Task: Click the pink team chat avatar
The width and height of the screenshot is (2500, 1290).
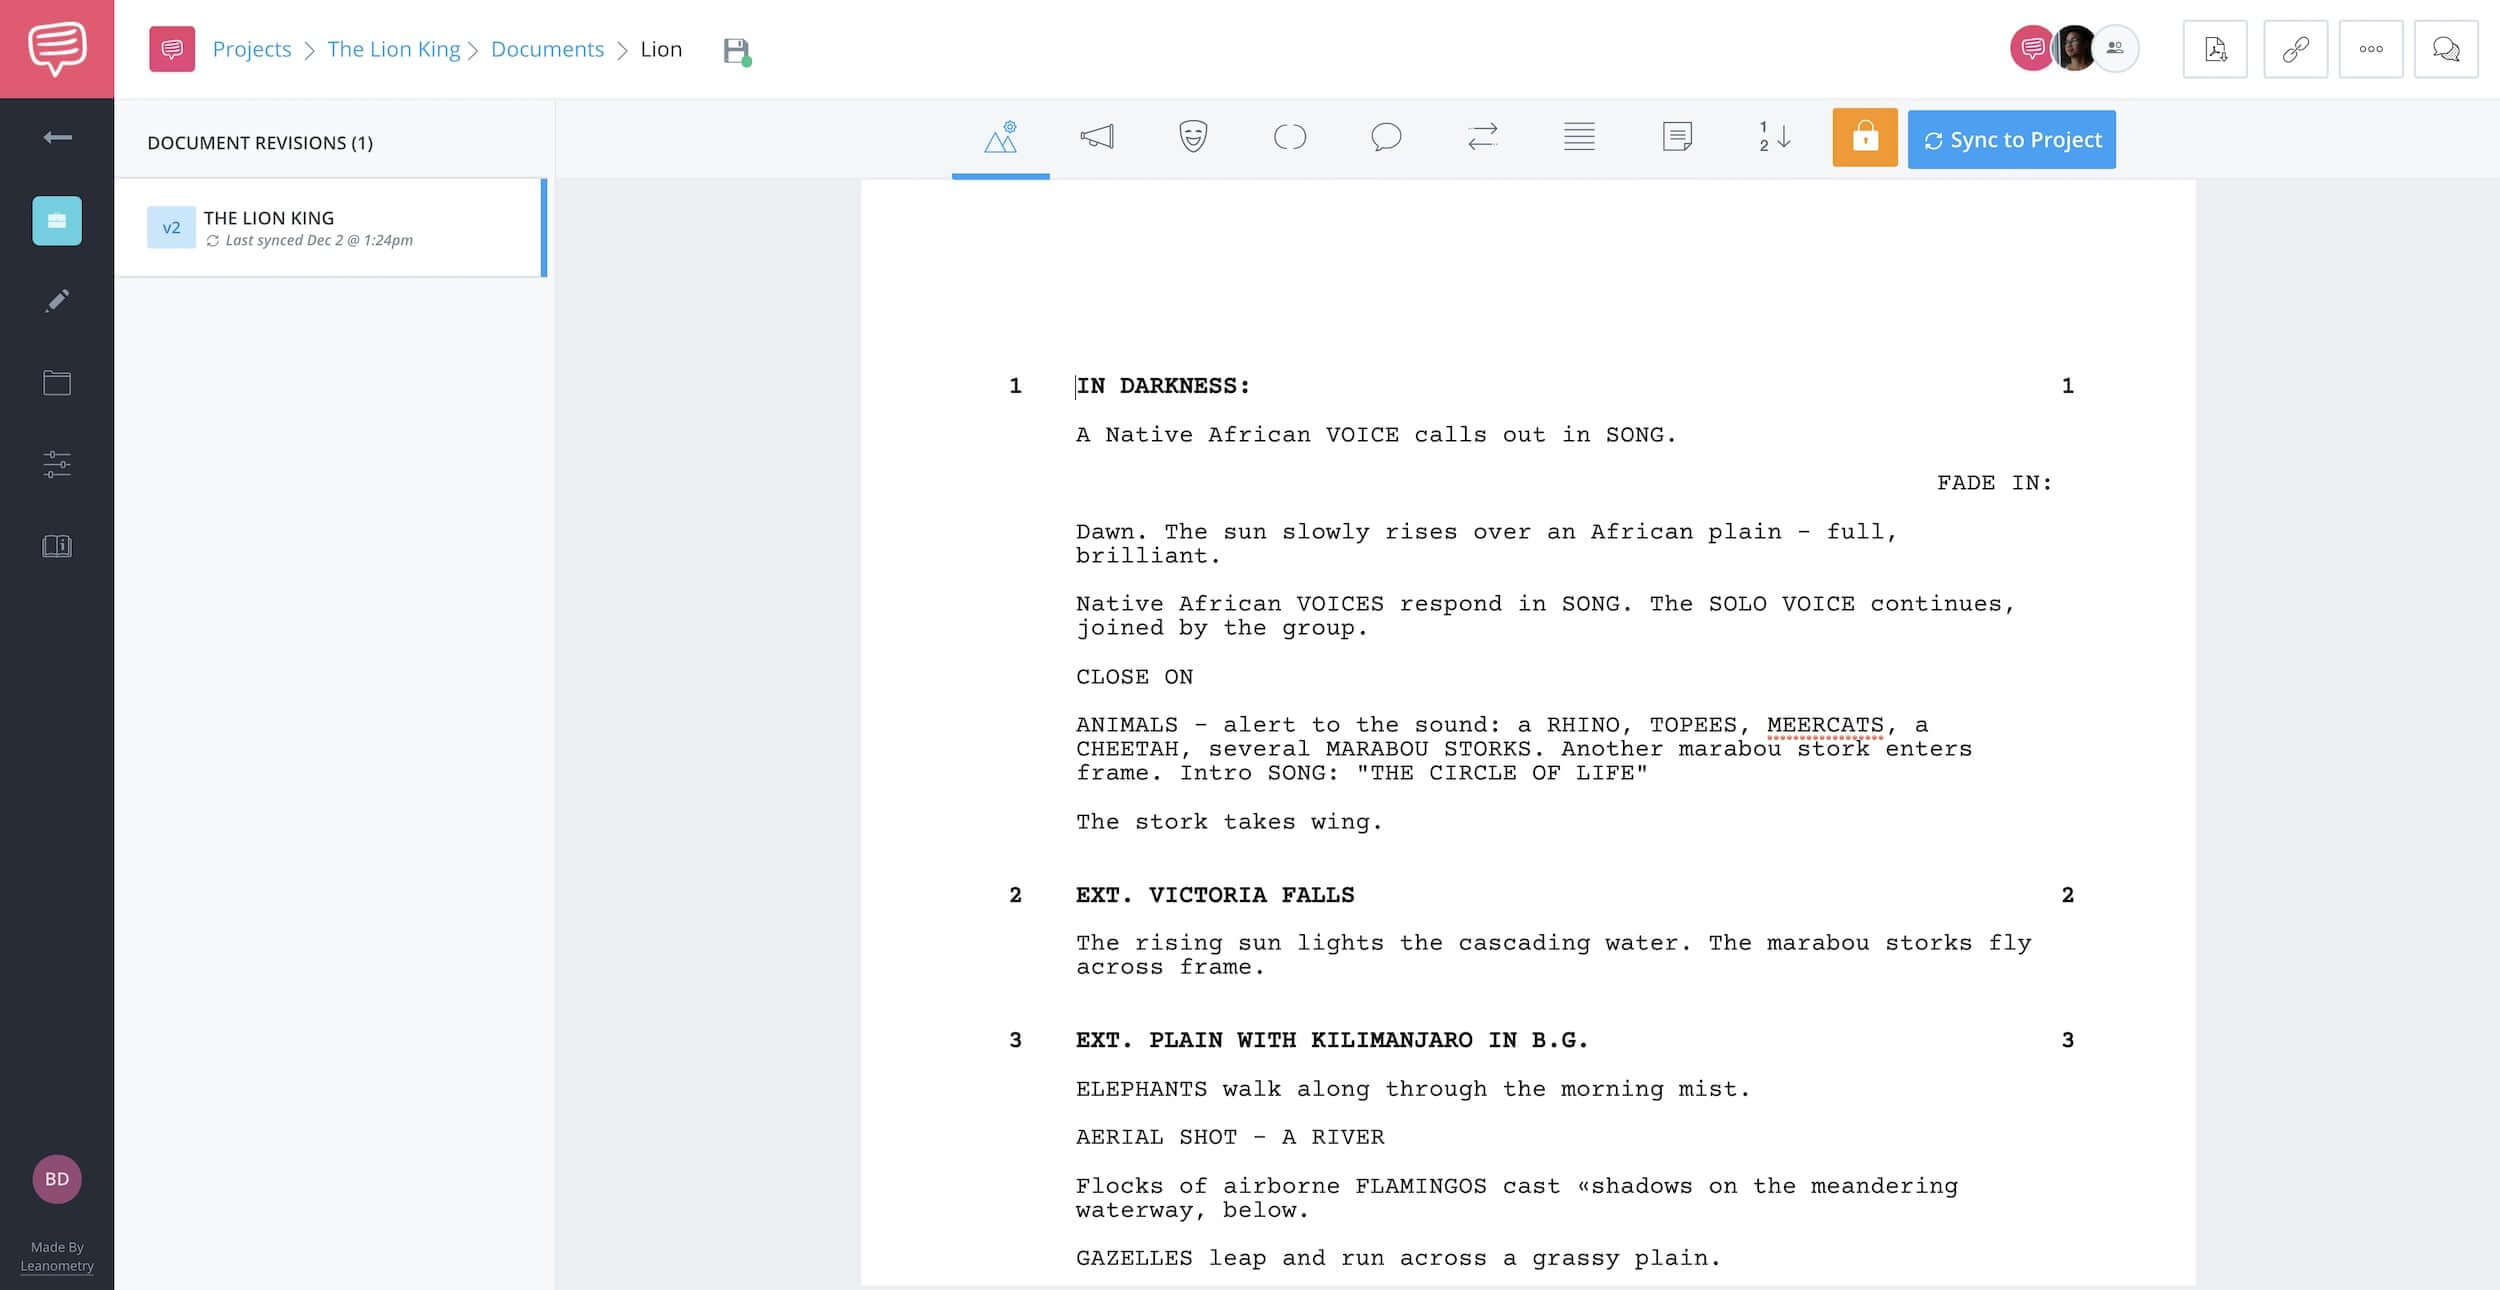Action: tap(2031, 48)
